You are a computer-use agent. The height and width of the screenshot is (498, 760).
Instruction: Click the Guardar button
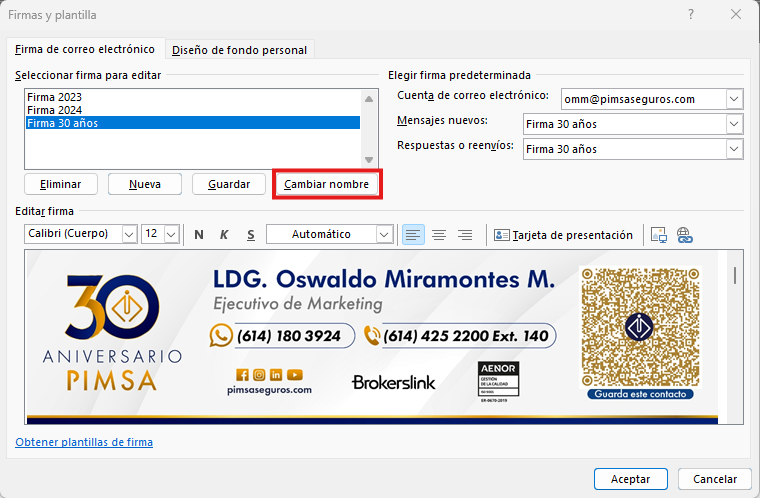229,184
